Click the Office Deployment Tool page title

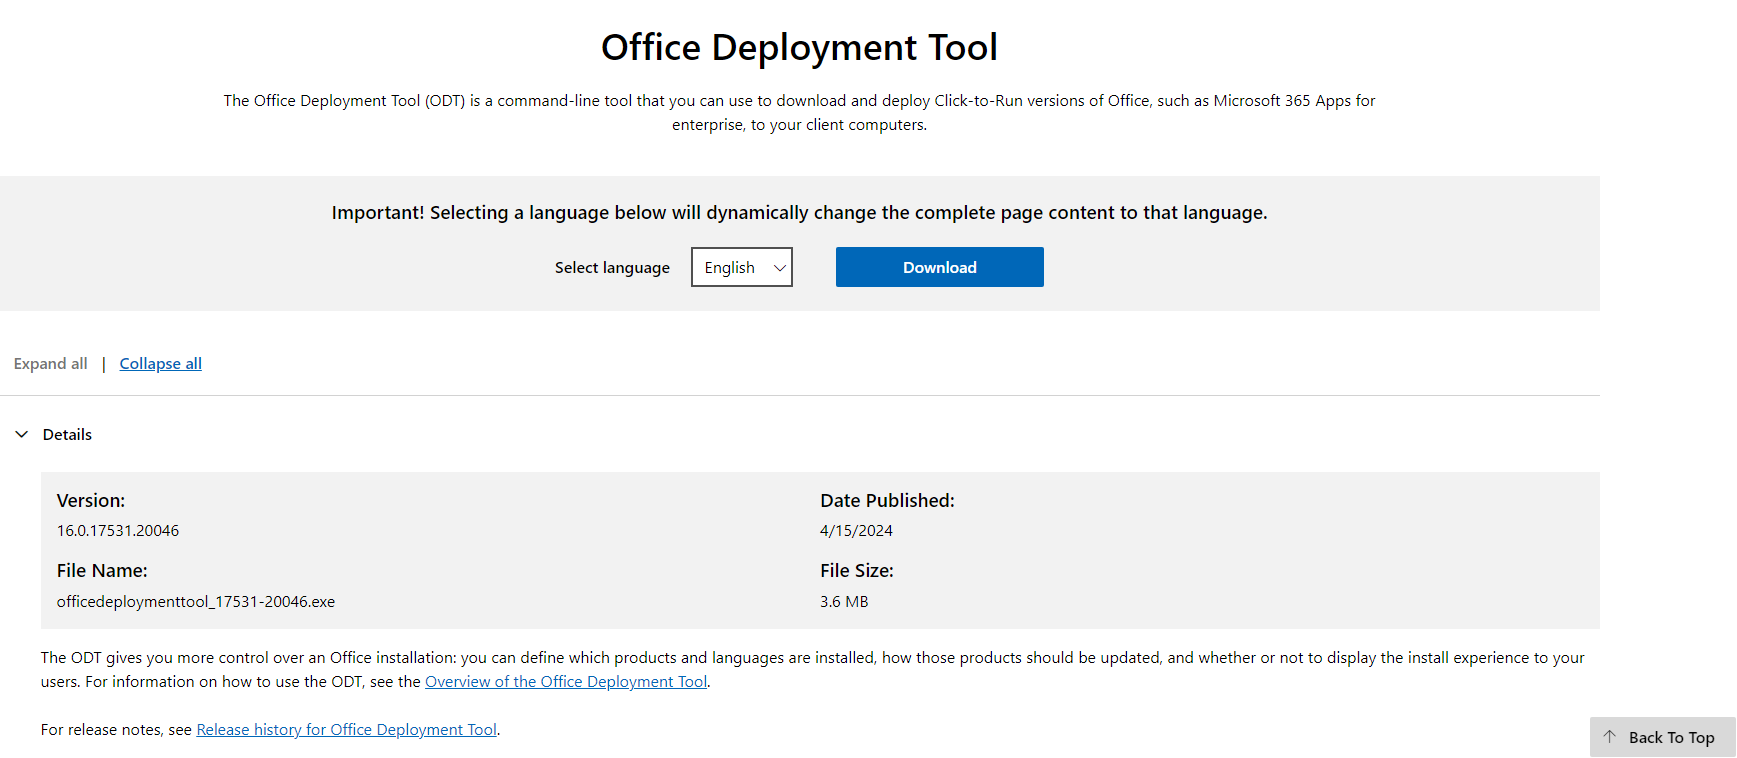799,47
